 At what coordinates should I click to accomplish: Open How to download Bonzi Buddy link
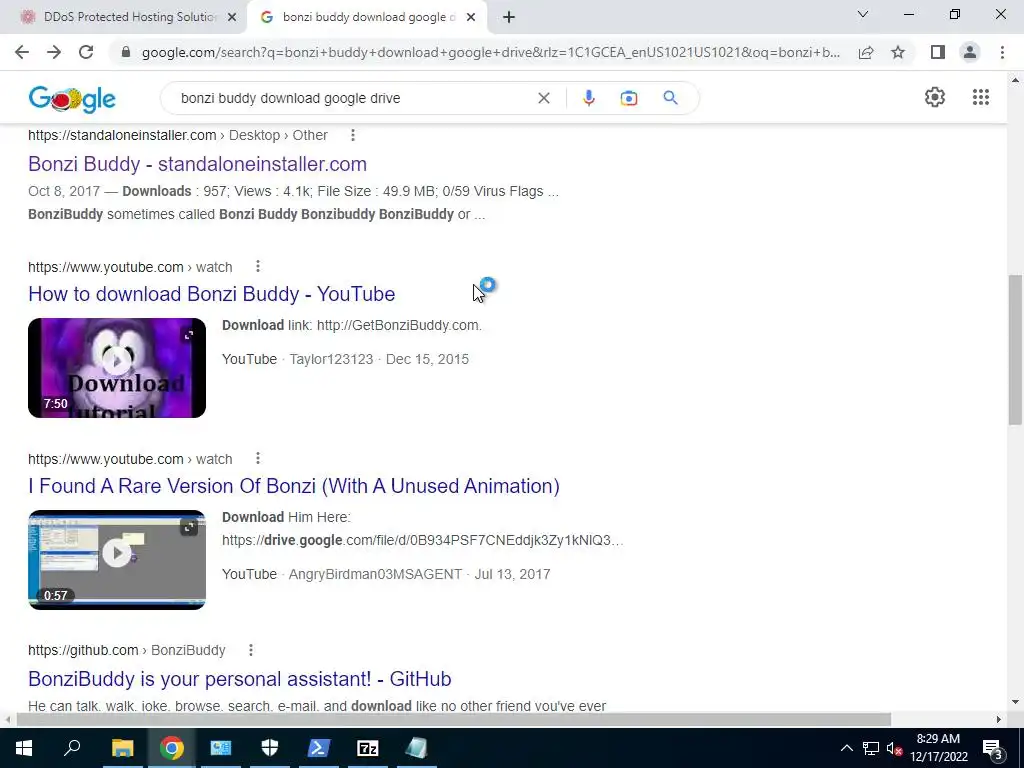pos(212,294)
